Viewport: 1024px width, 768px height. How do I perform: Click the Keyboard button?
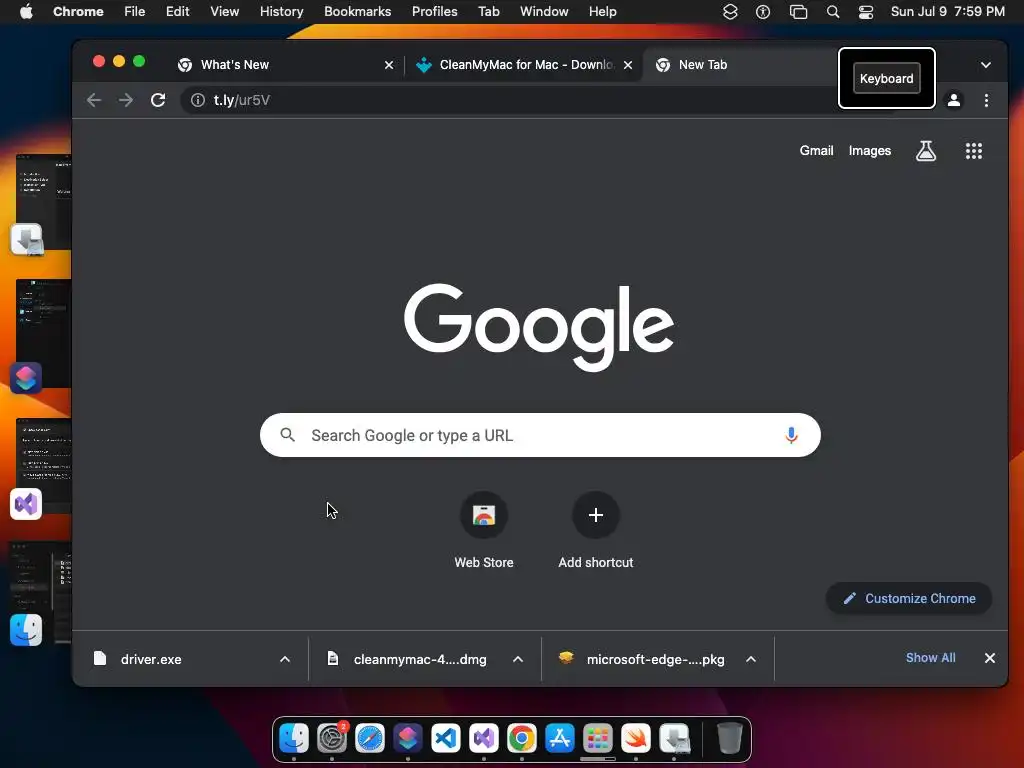tap(886, 78)
